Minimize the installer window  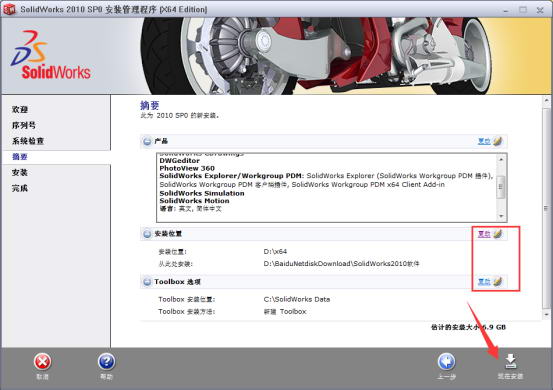506,10
